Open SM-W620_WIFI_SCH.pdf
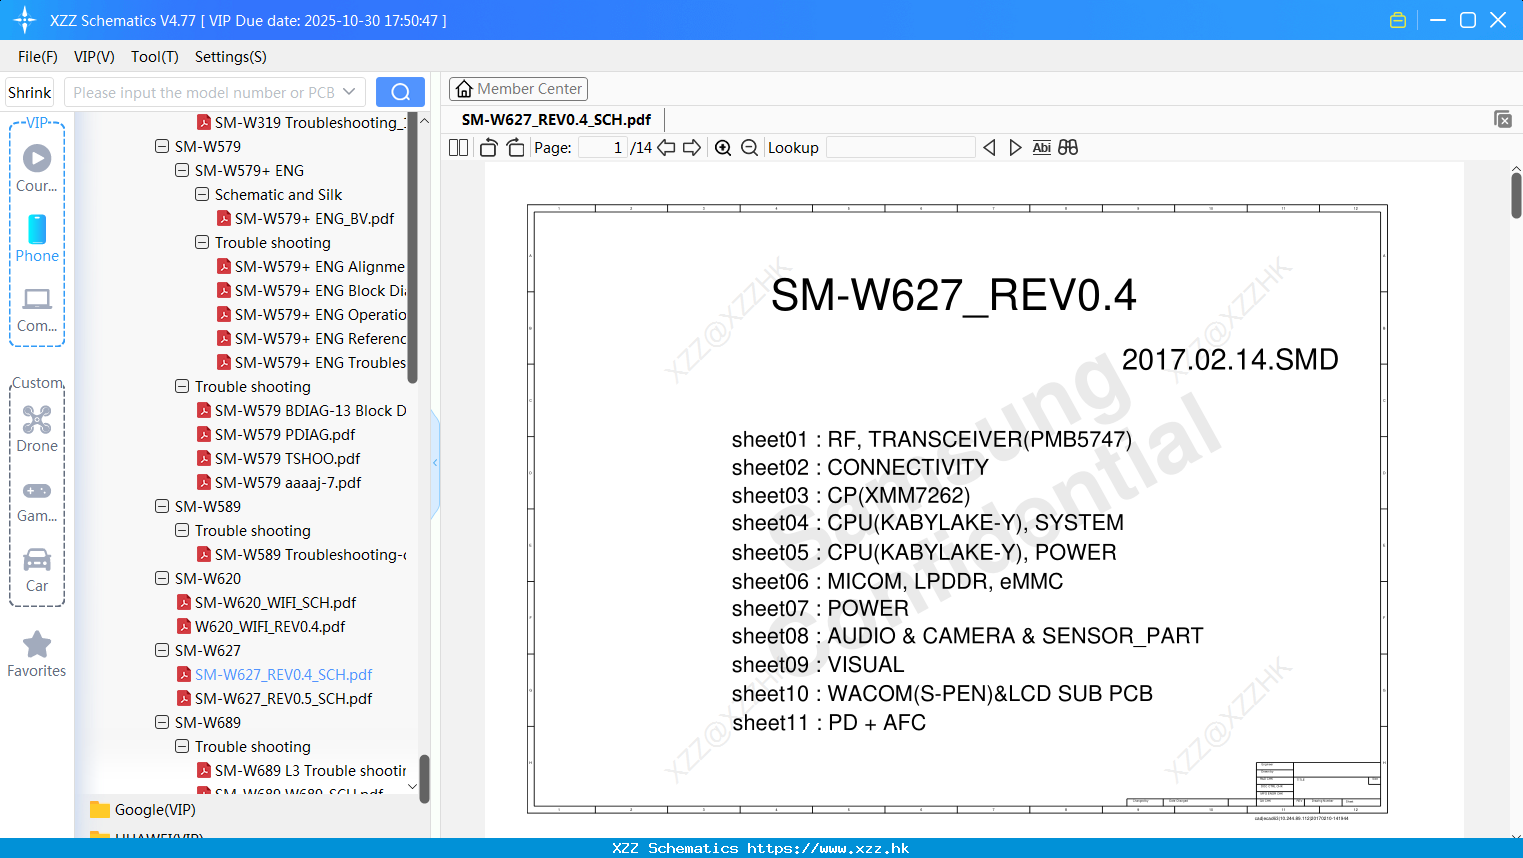Viewport: 1523px width, 858px height. click(x=275, y=602)
